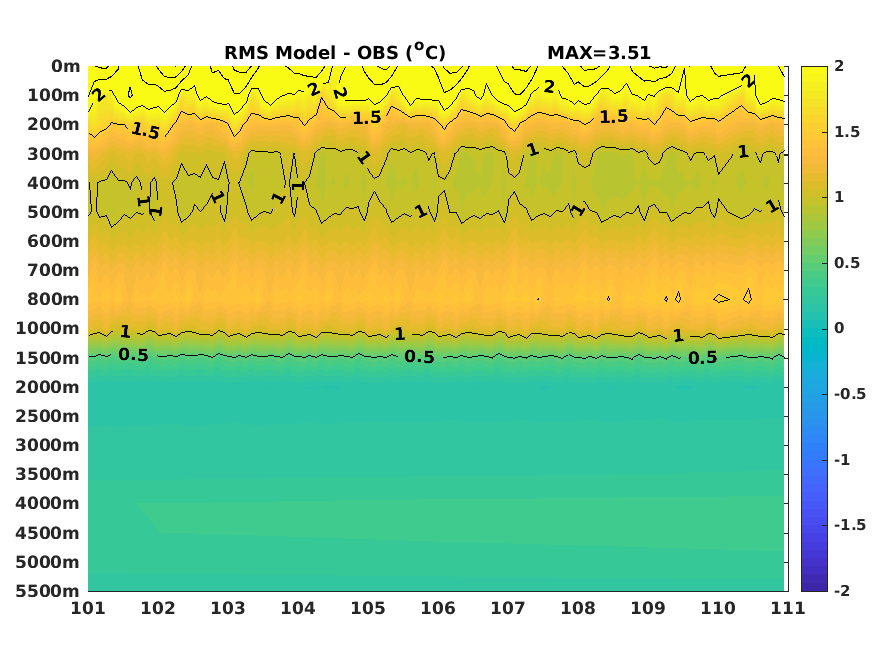Click the "111" x-axis tick label

788,608
